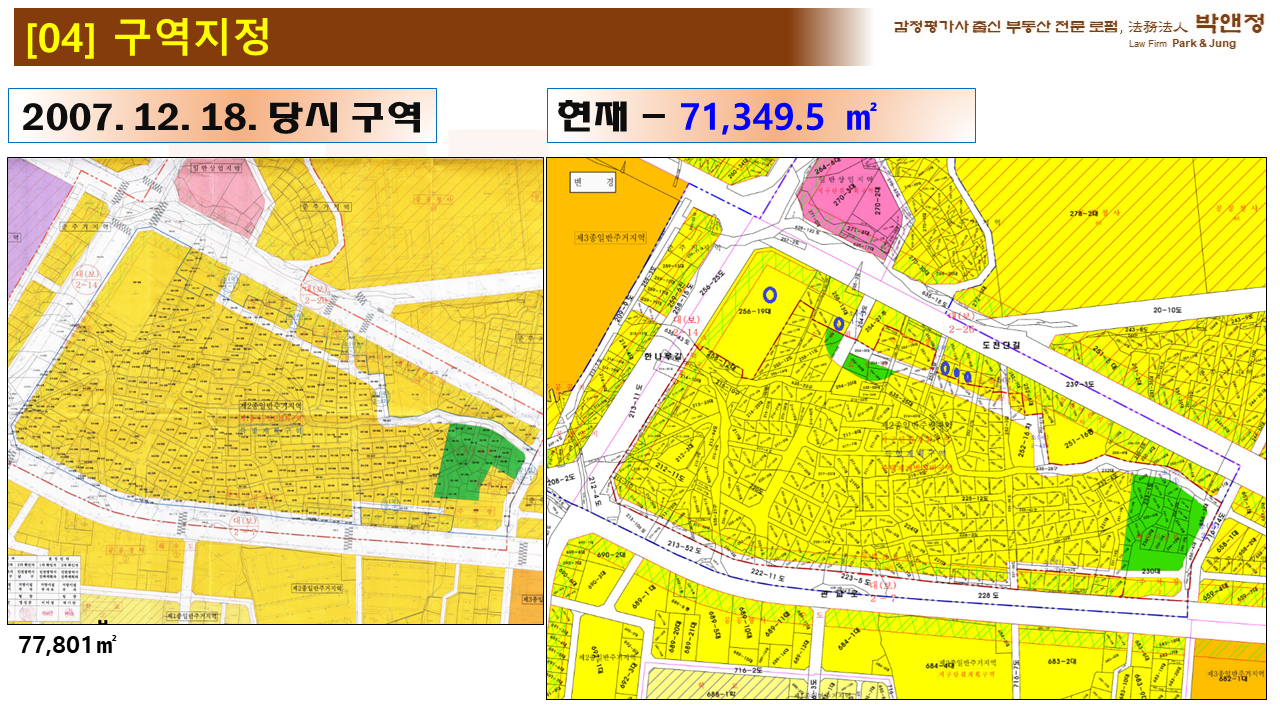Click the 현재 – 71,349.5 ㎡ label box
Viewport: 1280px width, 720px height.
pyautogui.click(x=760, y=116)
